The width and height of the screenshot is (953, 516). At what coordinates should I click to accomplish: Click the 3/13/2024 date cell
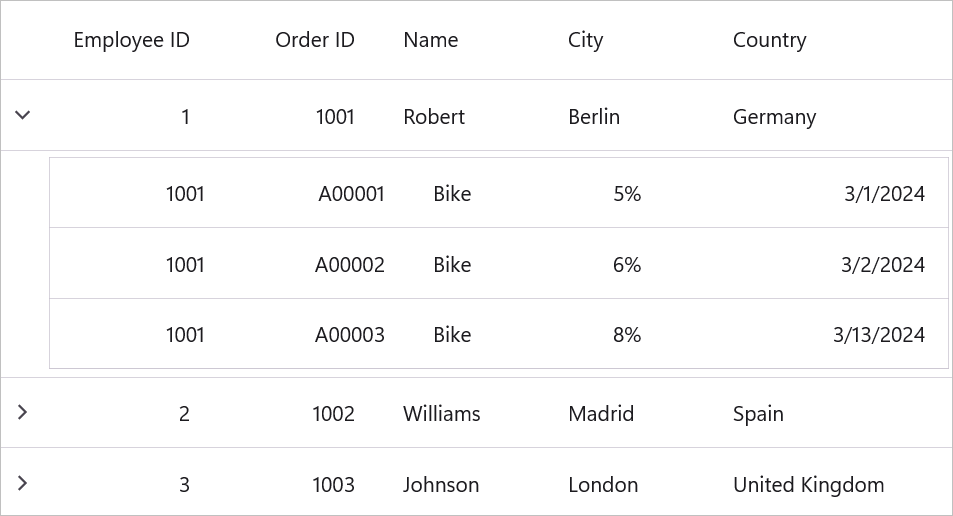[x=878, y=335]
